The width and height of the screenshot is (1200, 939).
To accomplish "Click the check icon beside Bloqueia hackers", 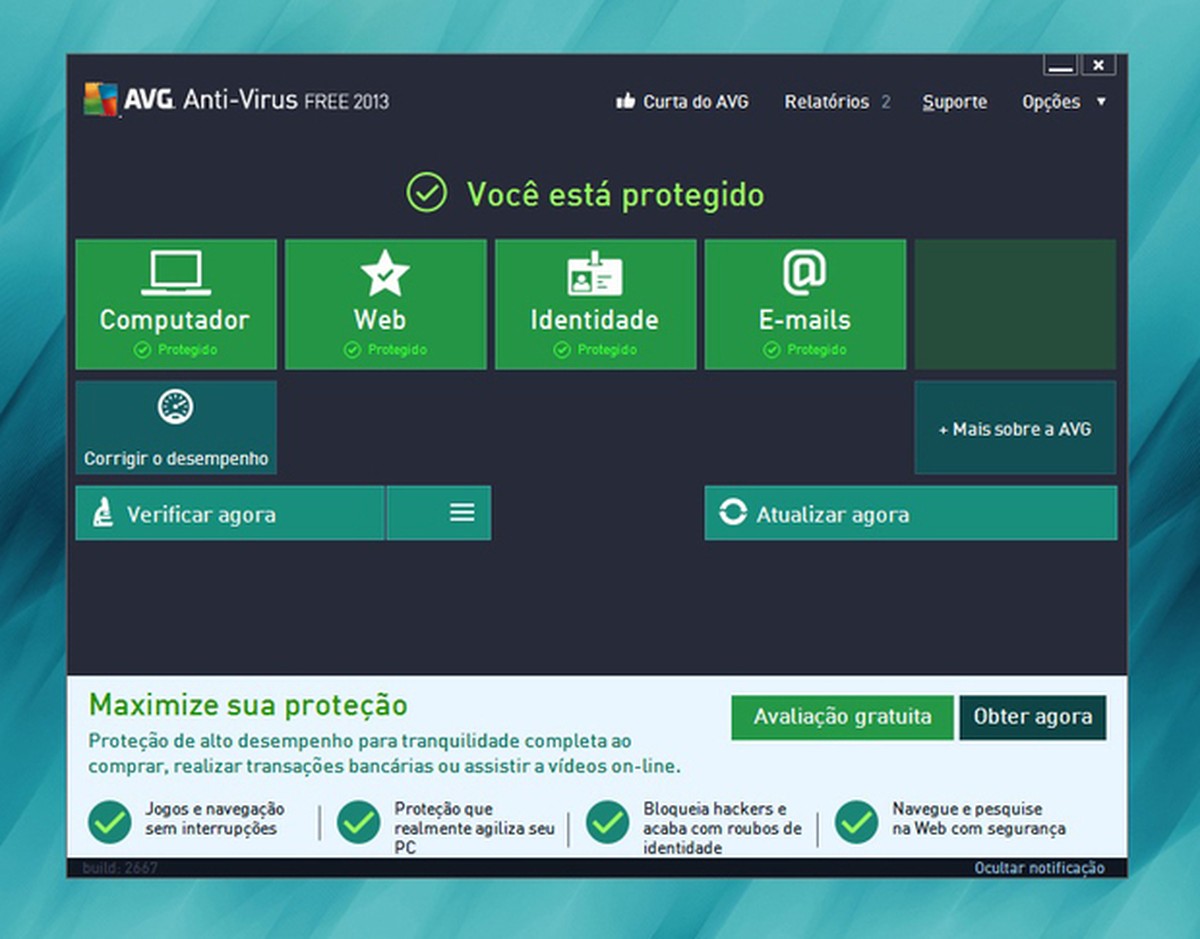I will click(x=607, y=822).
